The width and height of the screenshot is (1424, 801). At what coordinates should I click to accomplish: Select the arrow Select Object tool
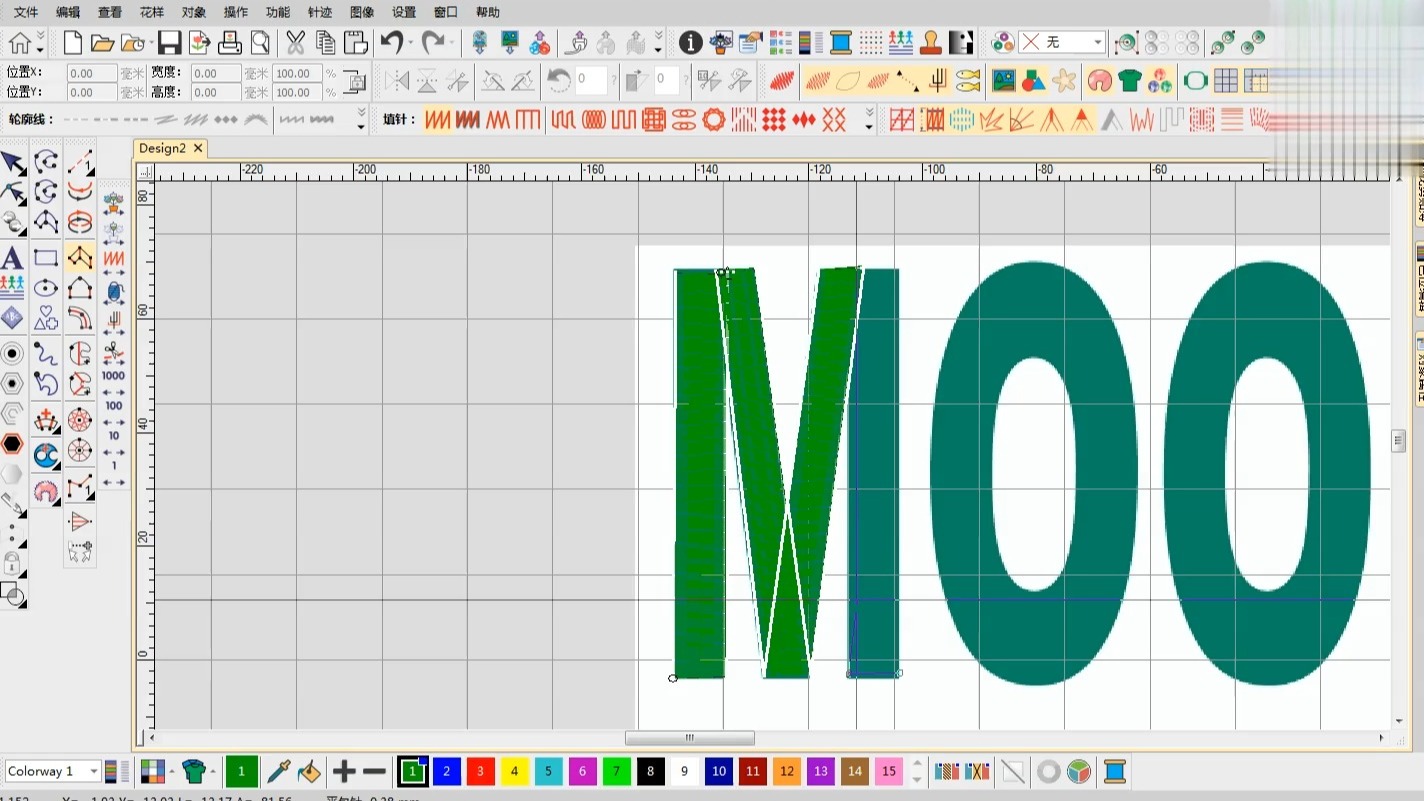pos(12,163)
